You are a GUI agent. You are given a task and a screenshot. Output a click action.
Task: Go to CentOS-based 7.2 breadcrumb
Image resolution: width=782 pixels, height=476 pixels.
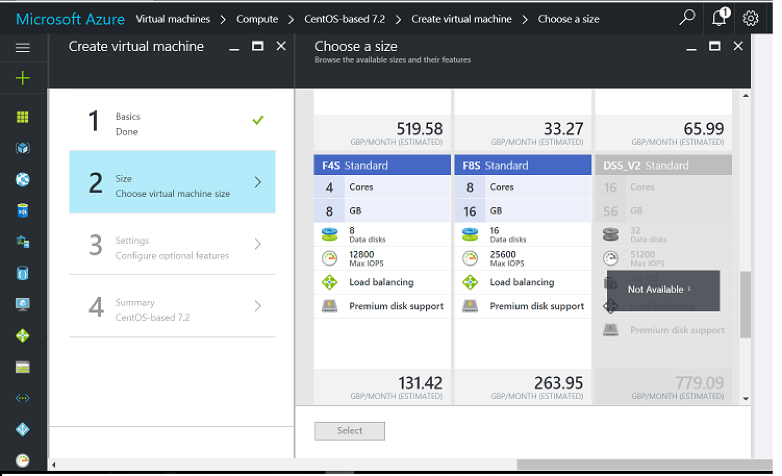pos(345,19)
